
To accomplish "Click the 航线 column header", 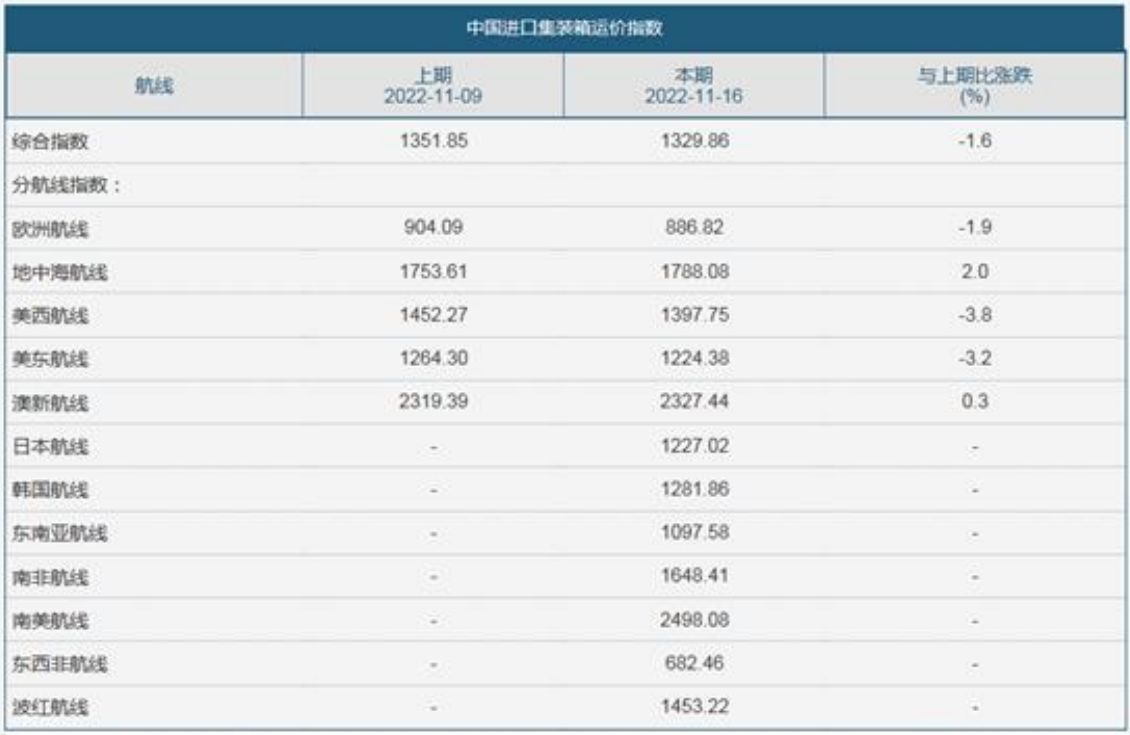I will [154, 86].
